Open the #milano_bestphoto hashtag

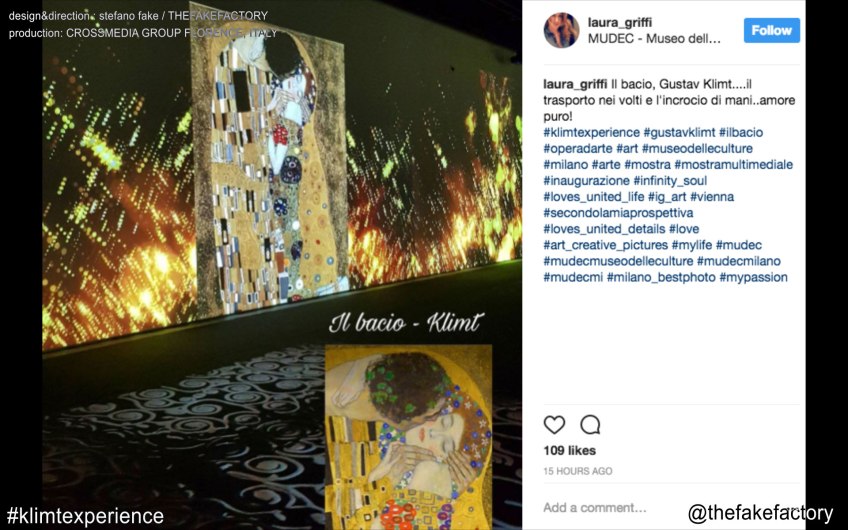pyautogui.click(x=661, y=277)
